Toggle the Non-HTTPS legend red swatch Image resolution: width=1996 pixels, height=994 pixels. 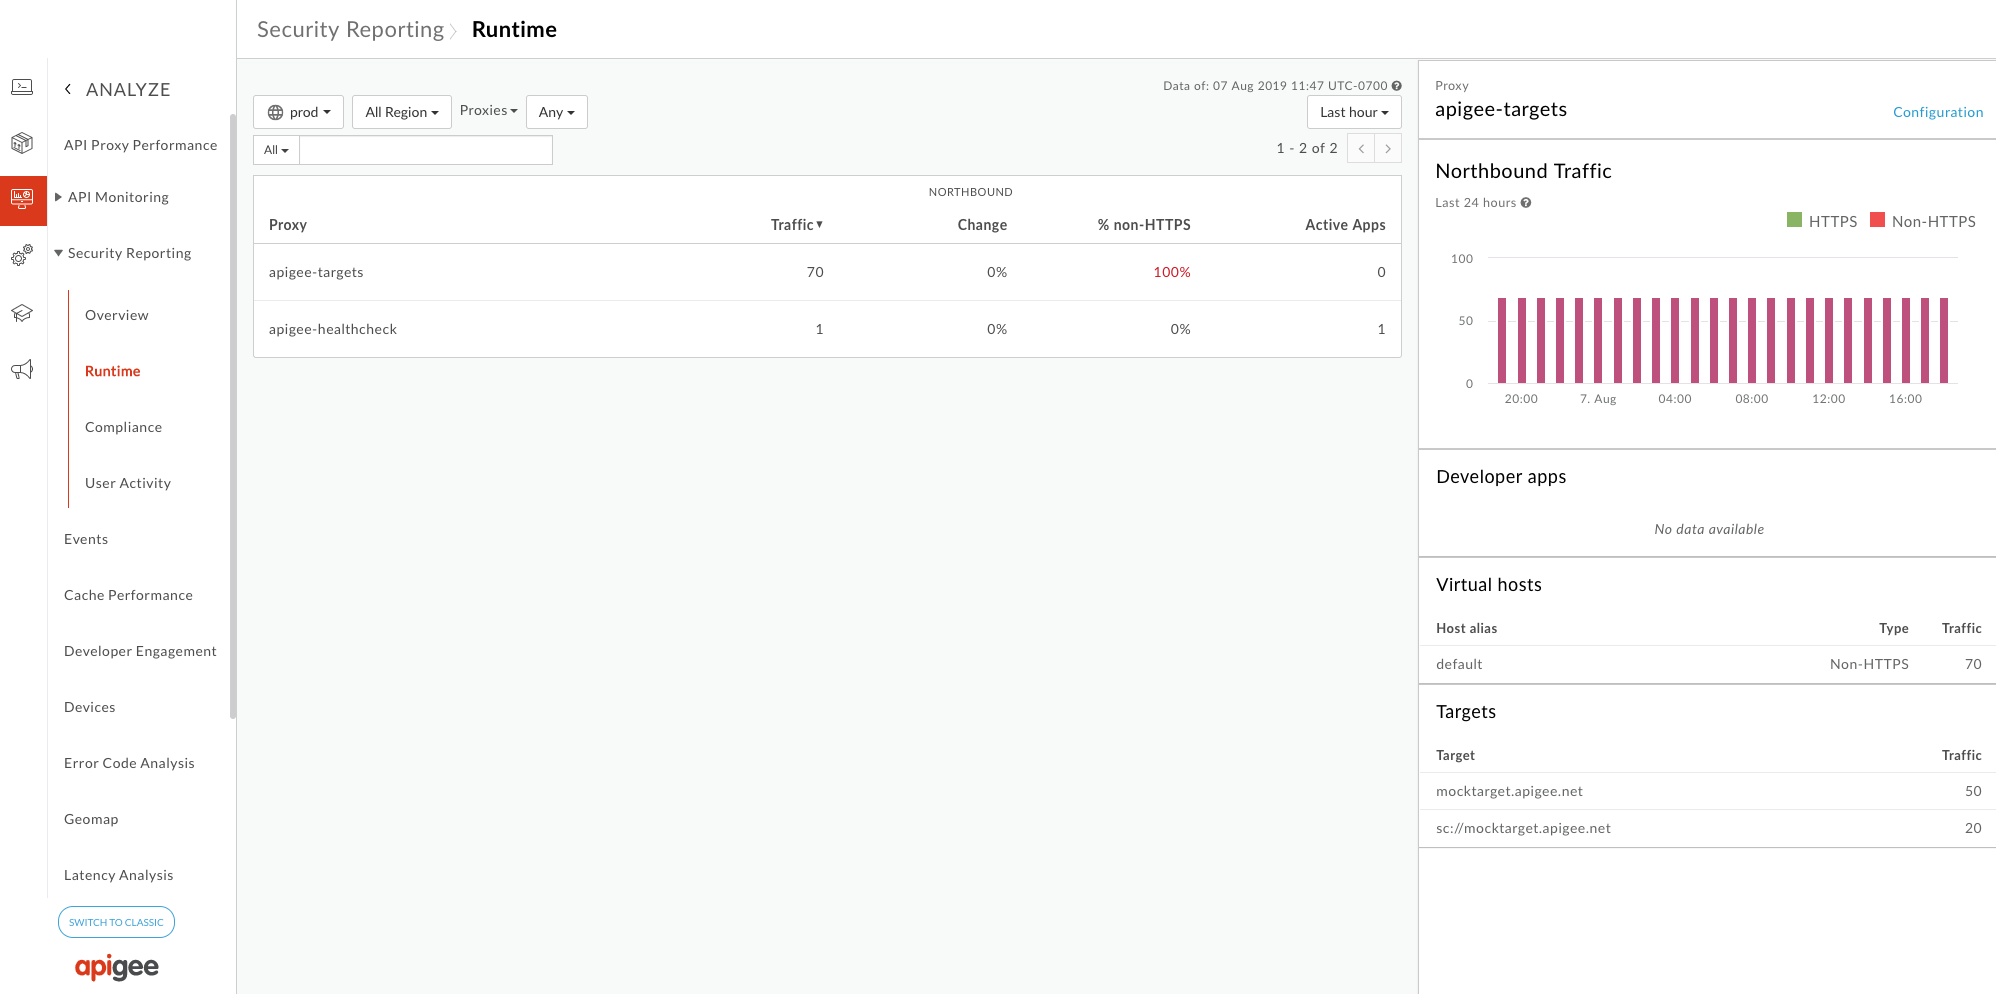(x=1877, y=220)
